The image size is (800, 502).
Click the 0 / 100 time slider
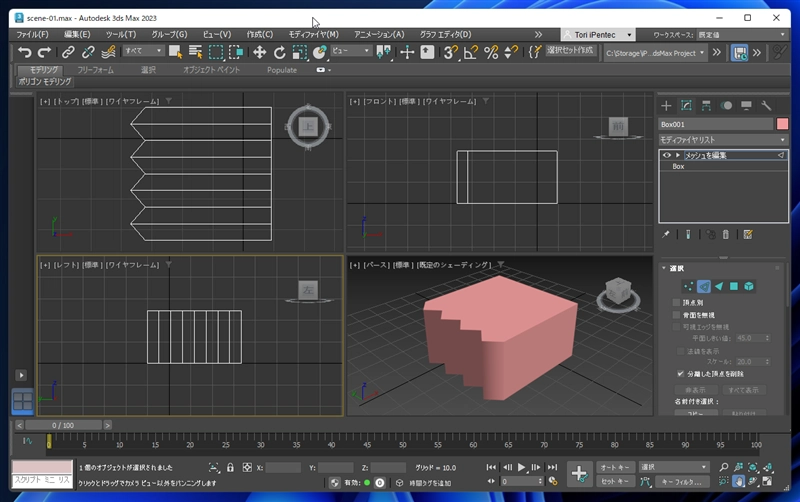pyautogui.click(x=63, y=425)
